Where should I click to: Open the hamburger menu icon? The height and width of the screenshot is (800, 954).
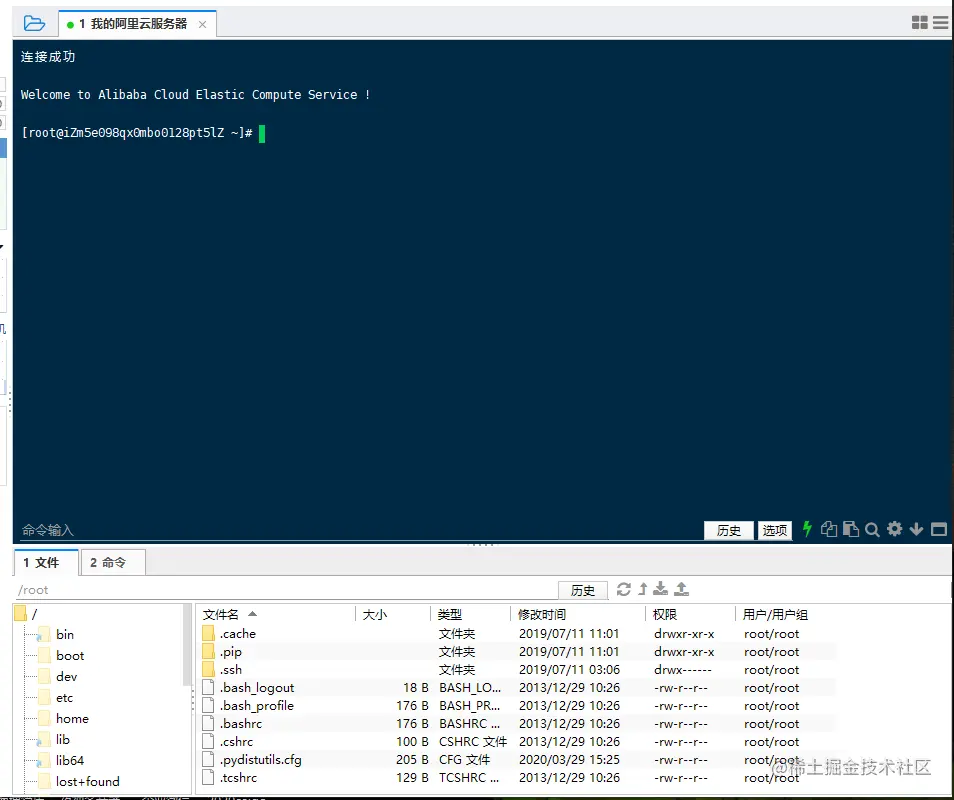tap(941, 23)
